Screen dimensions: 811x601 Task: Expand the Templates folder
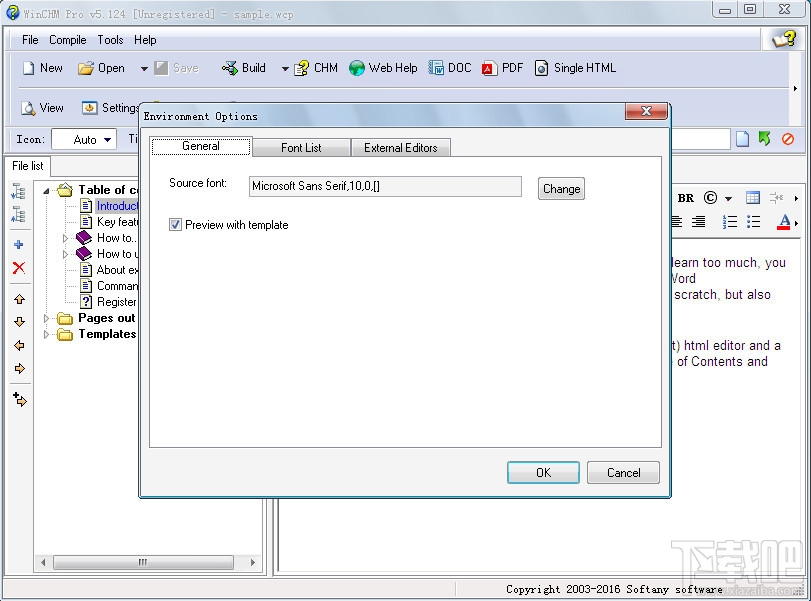coord(47,335)
